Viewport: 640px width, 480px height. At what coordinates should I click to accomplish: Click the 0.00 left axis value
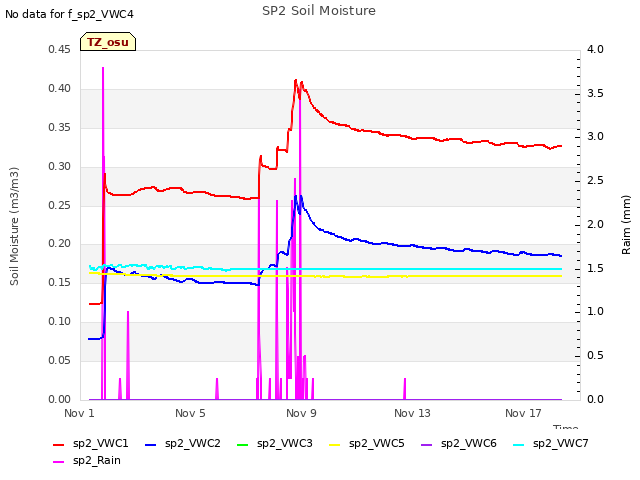tap(60, 399)
